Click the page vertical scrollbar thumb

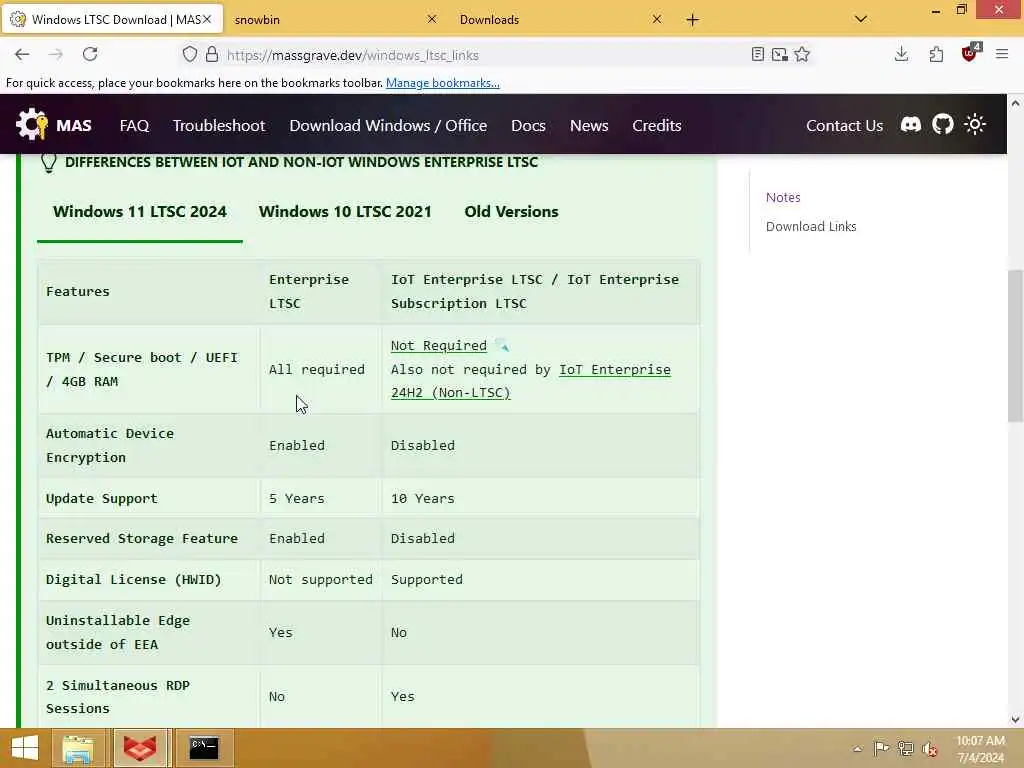click(1015, 345)
